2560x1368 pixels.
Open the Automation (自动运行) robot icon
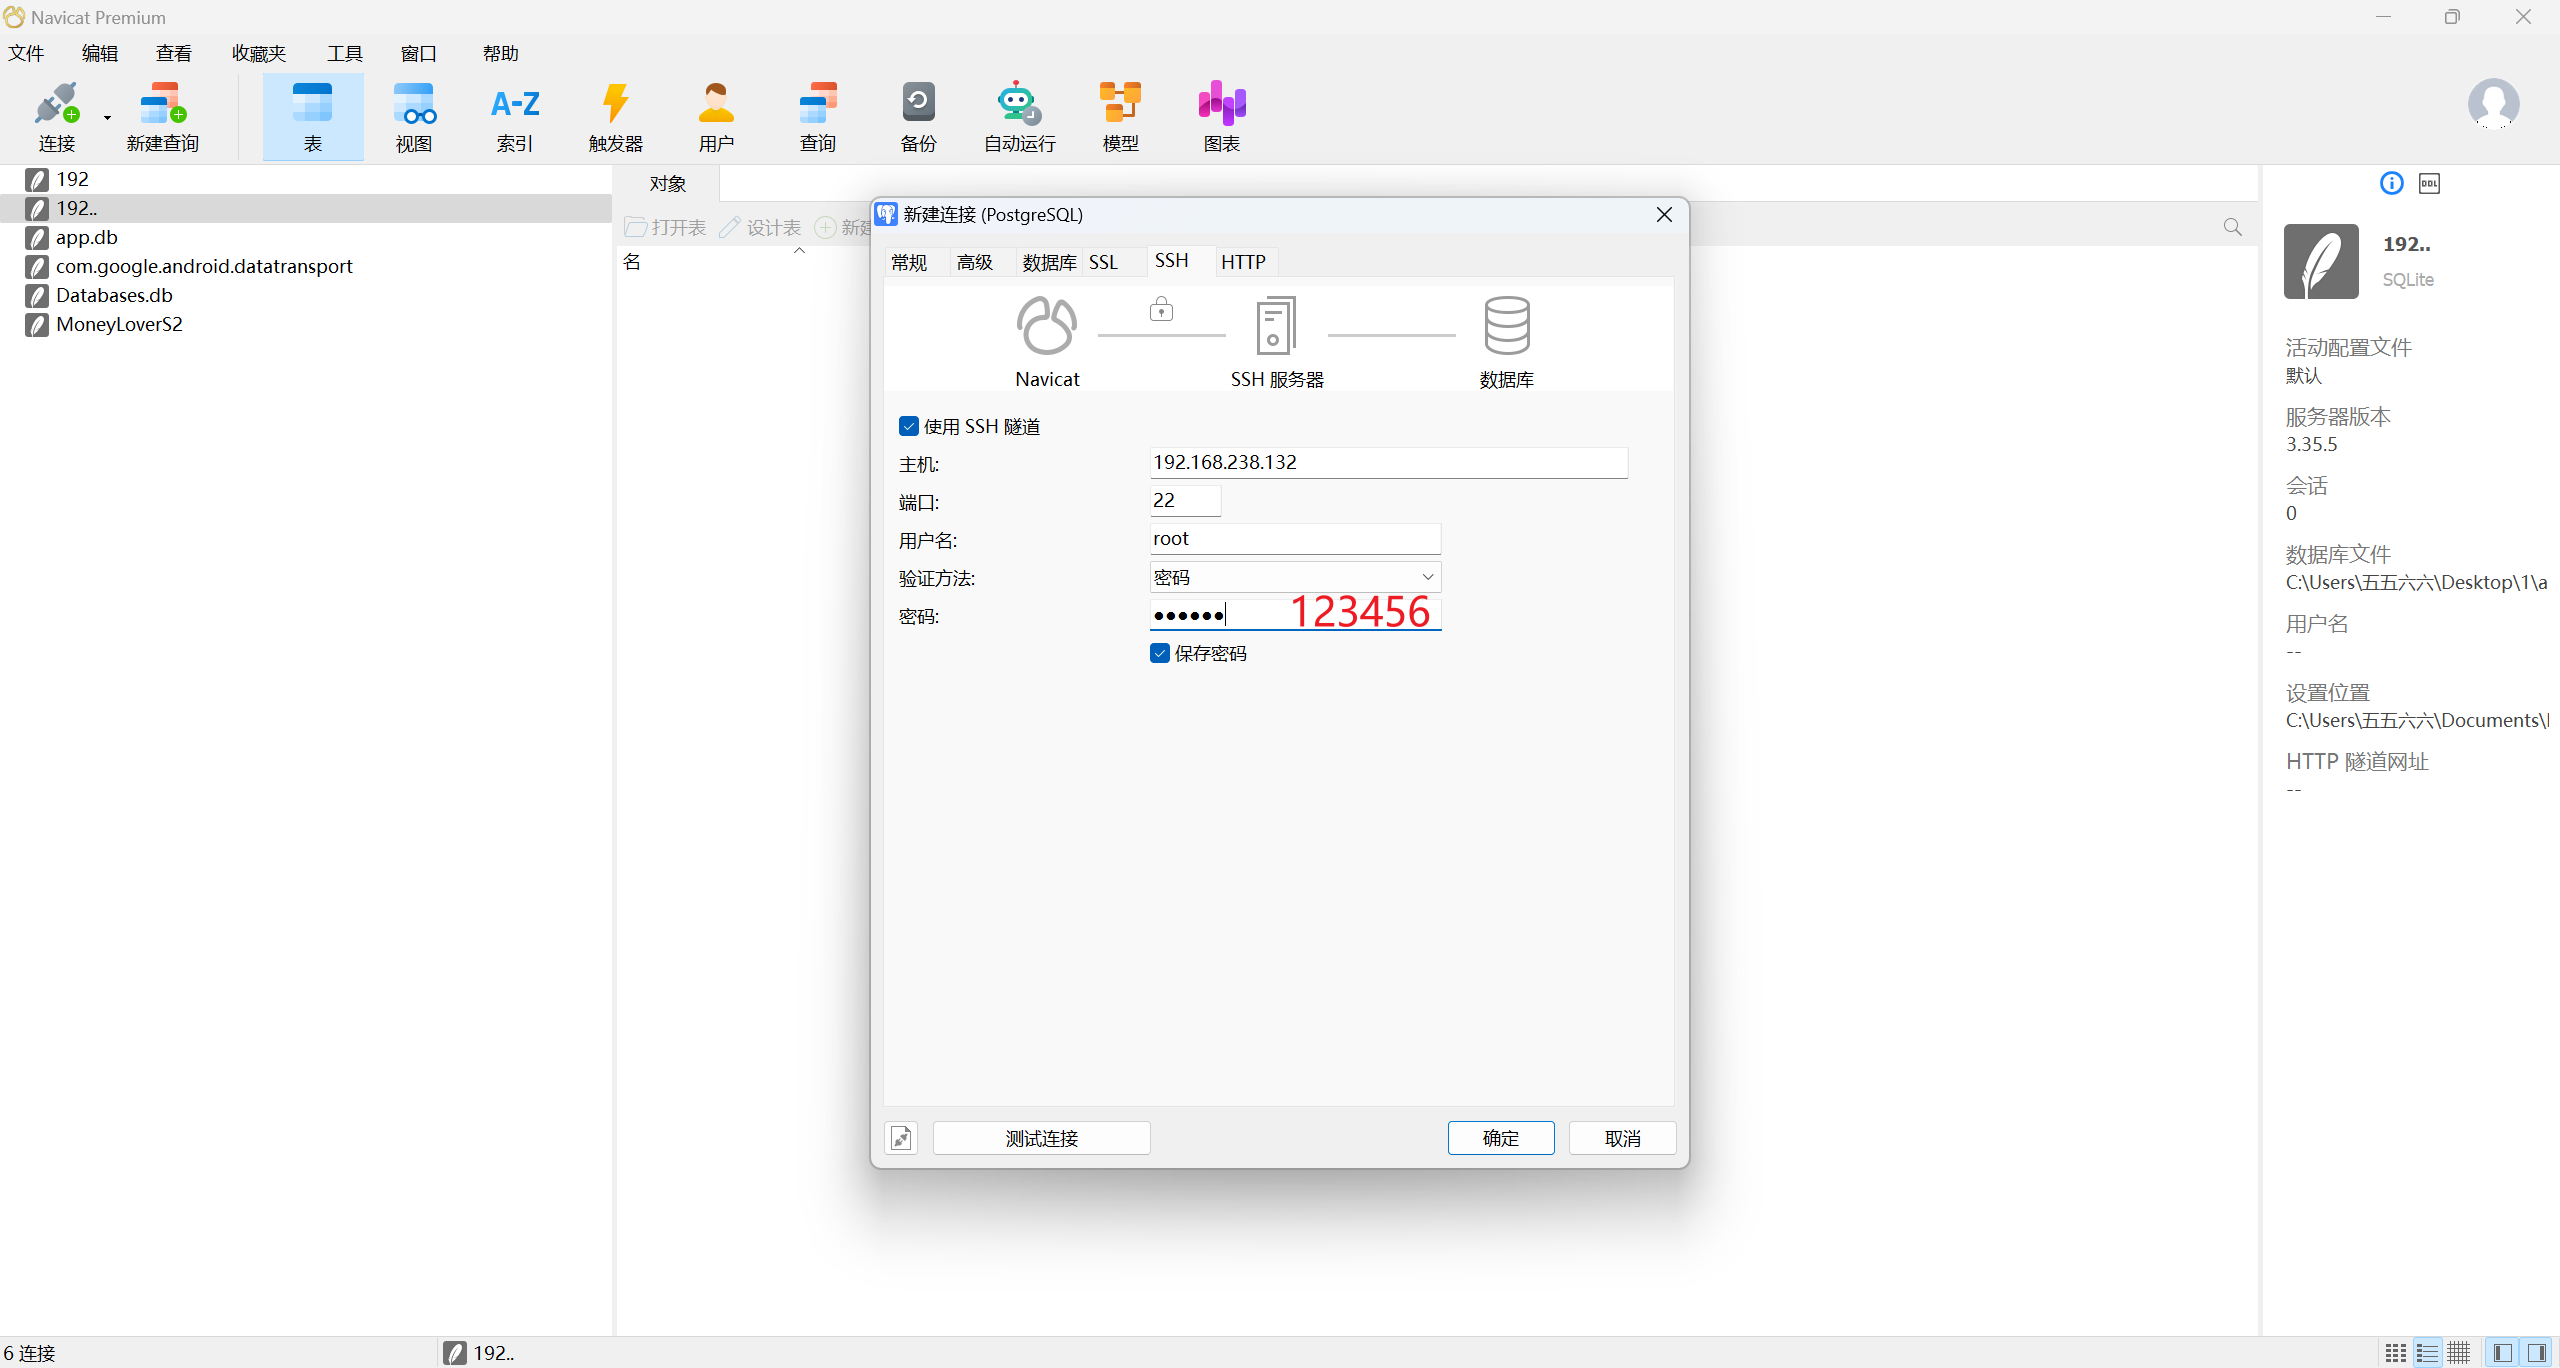(1019, 117)
